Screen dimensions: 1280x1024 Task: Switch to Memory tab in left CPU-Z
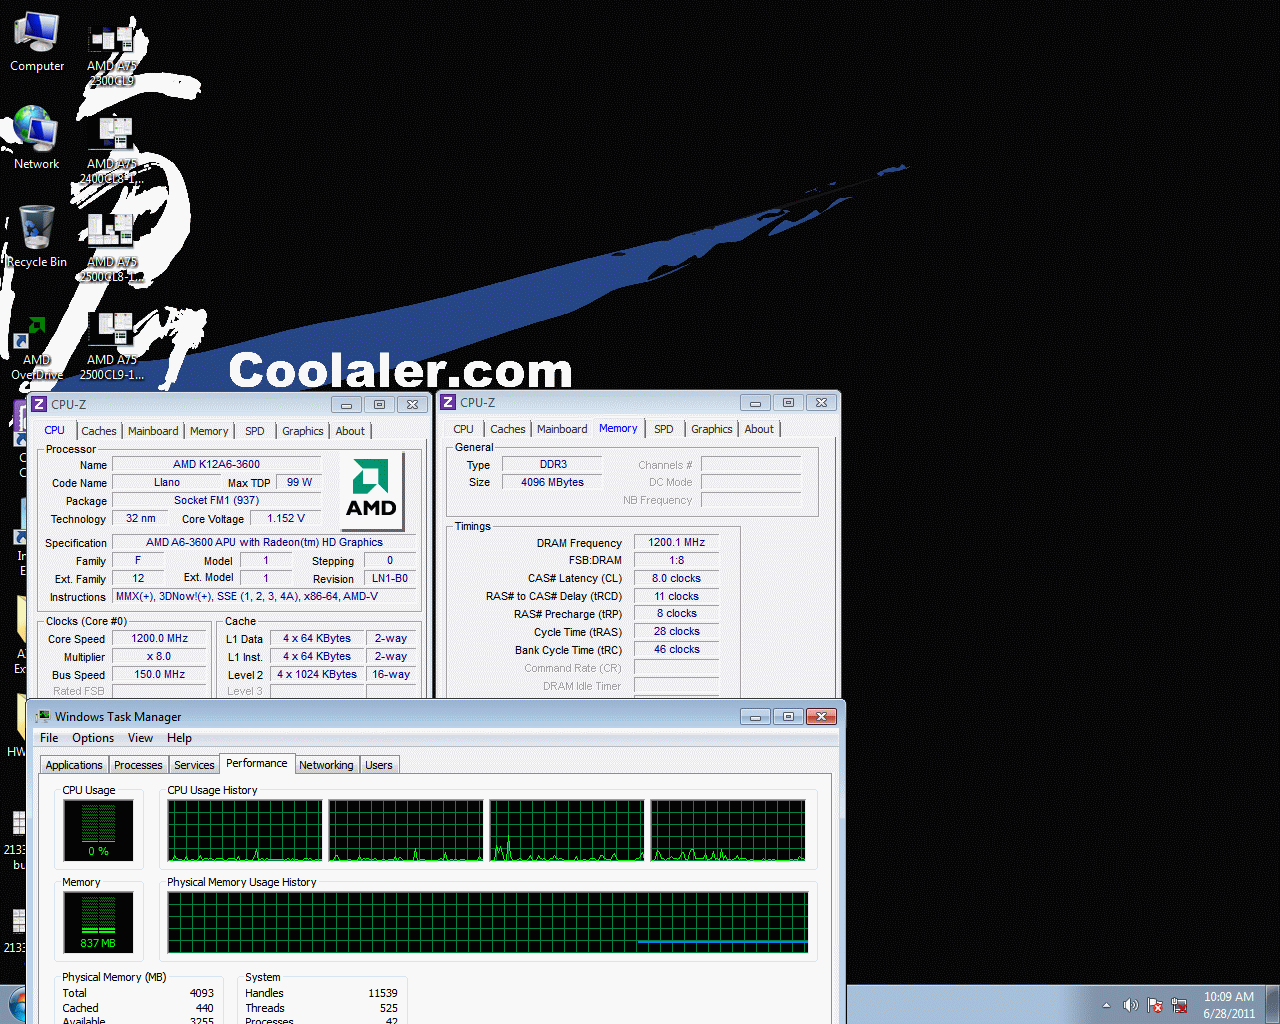(209, 431)
